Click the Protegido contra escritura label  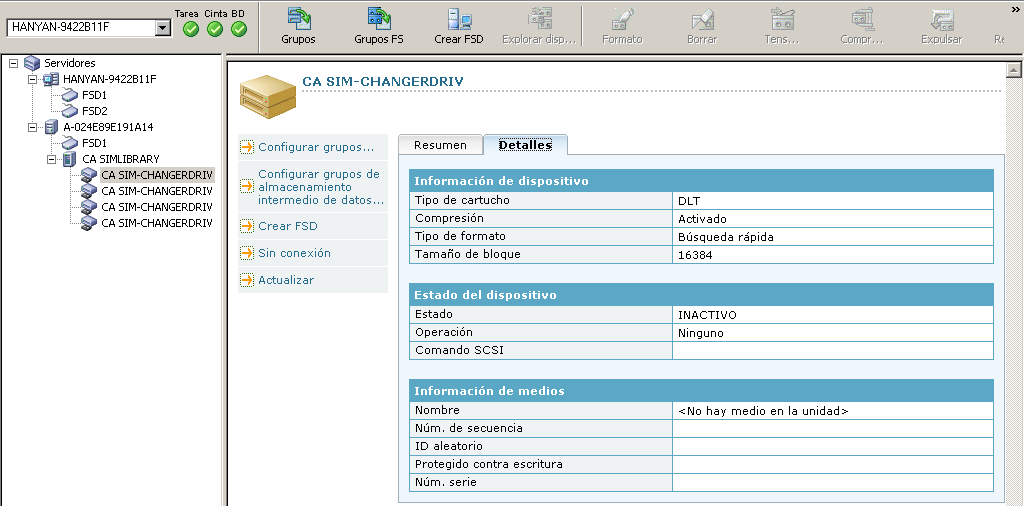488,464
